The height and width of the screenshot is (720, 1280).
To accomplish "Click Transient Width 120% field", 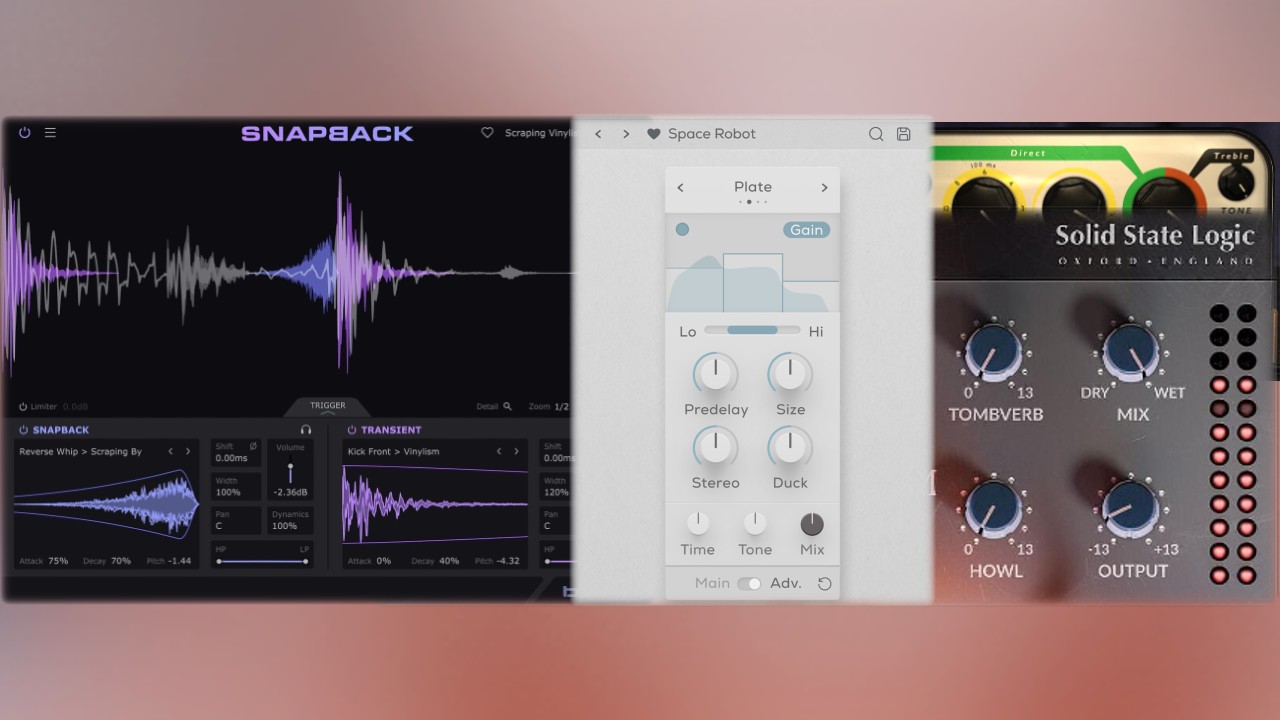I will pos(555,487).
